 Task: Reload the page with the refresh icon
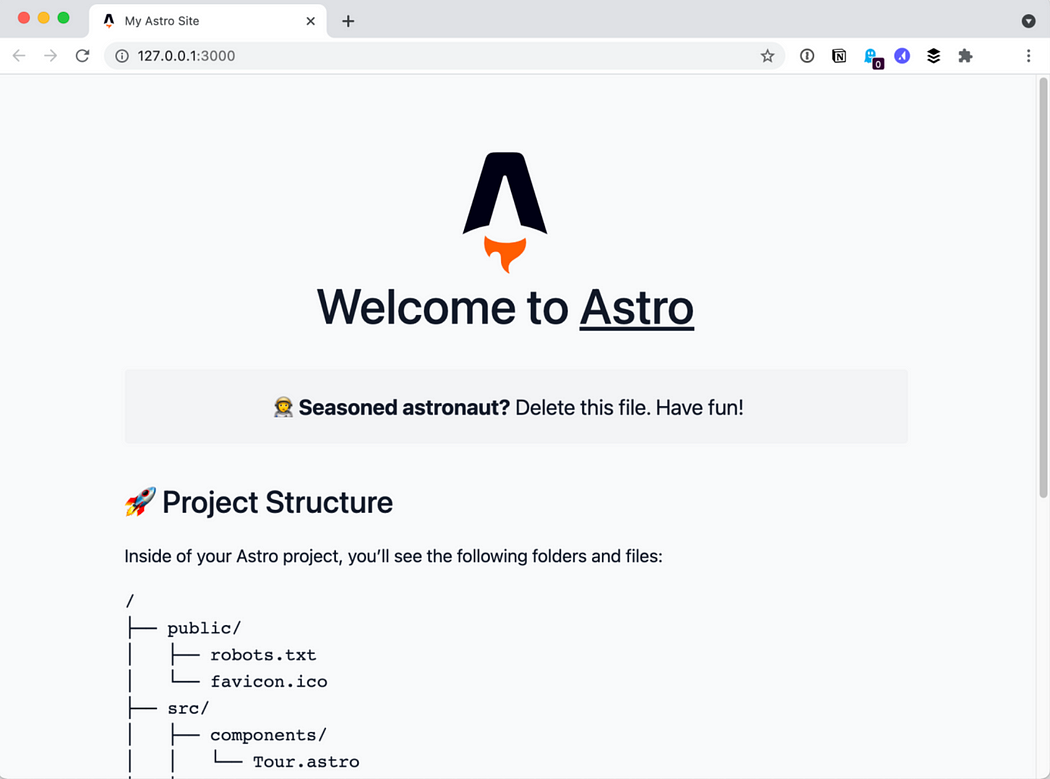click(x=82, y=56)
